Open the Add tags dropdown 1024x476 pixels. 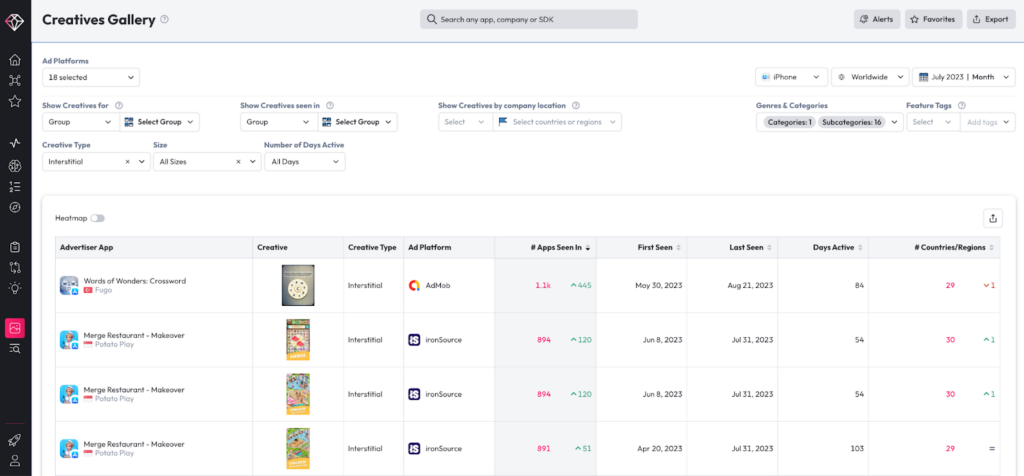coord(987,122)
